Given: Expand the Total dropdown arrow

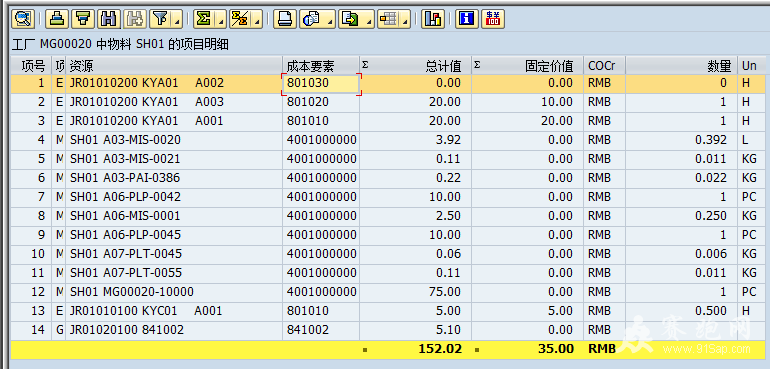Looking at the screenshot, I should pyautogui.click(x=221, y=20).
